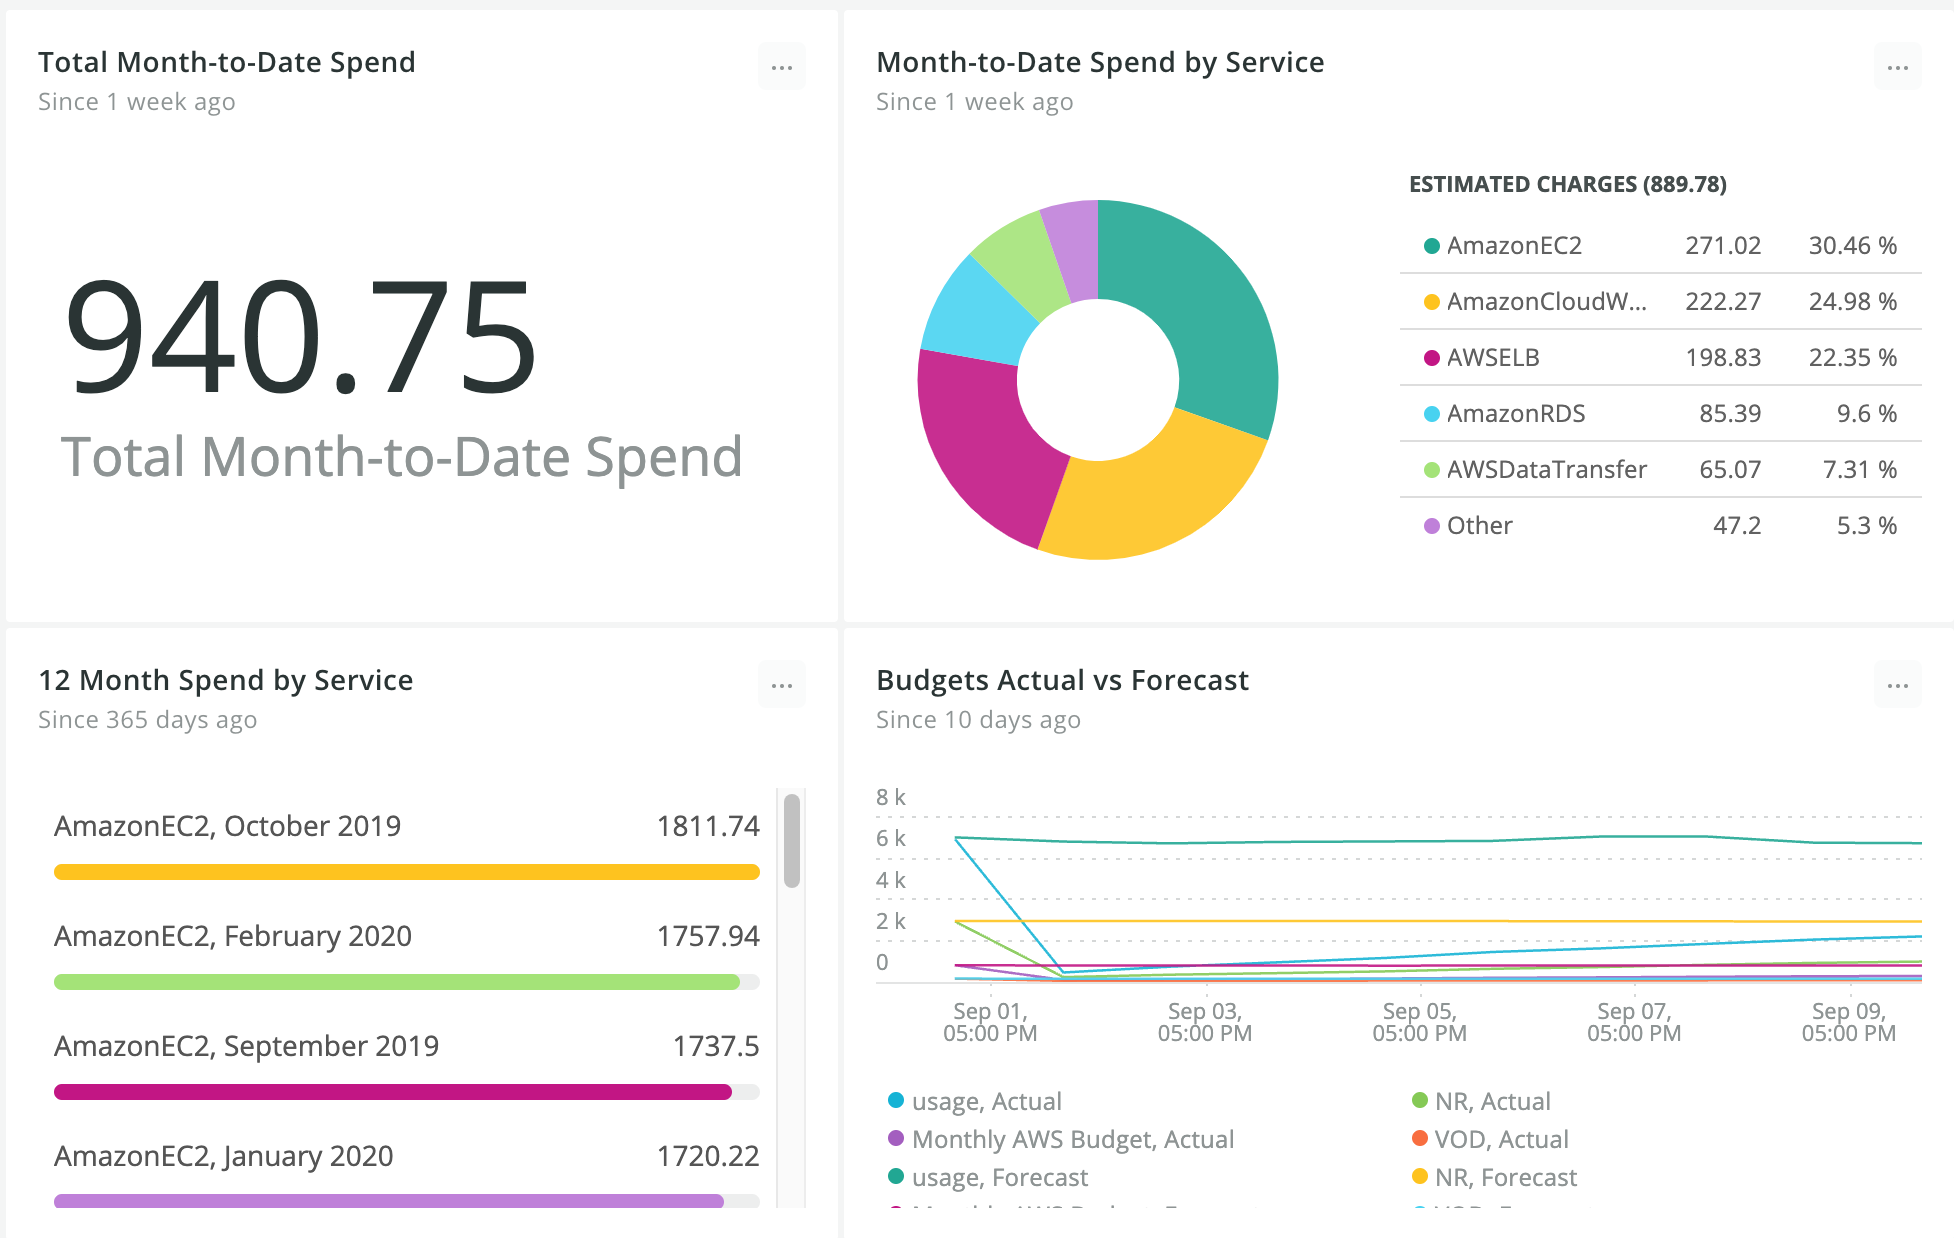Screen dimensions: 1954x1238
Task: Hide the Monthly AWS Budget, Actual series
Action: pyautogui.click(x=1072, y=1140)
